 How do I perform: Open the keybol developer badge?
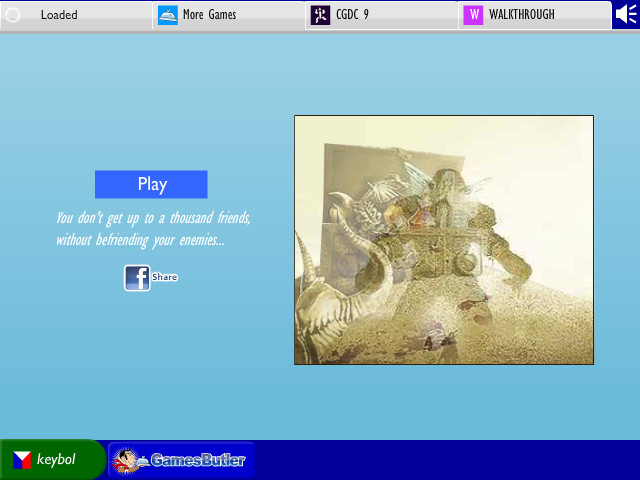(52, 460)
